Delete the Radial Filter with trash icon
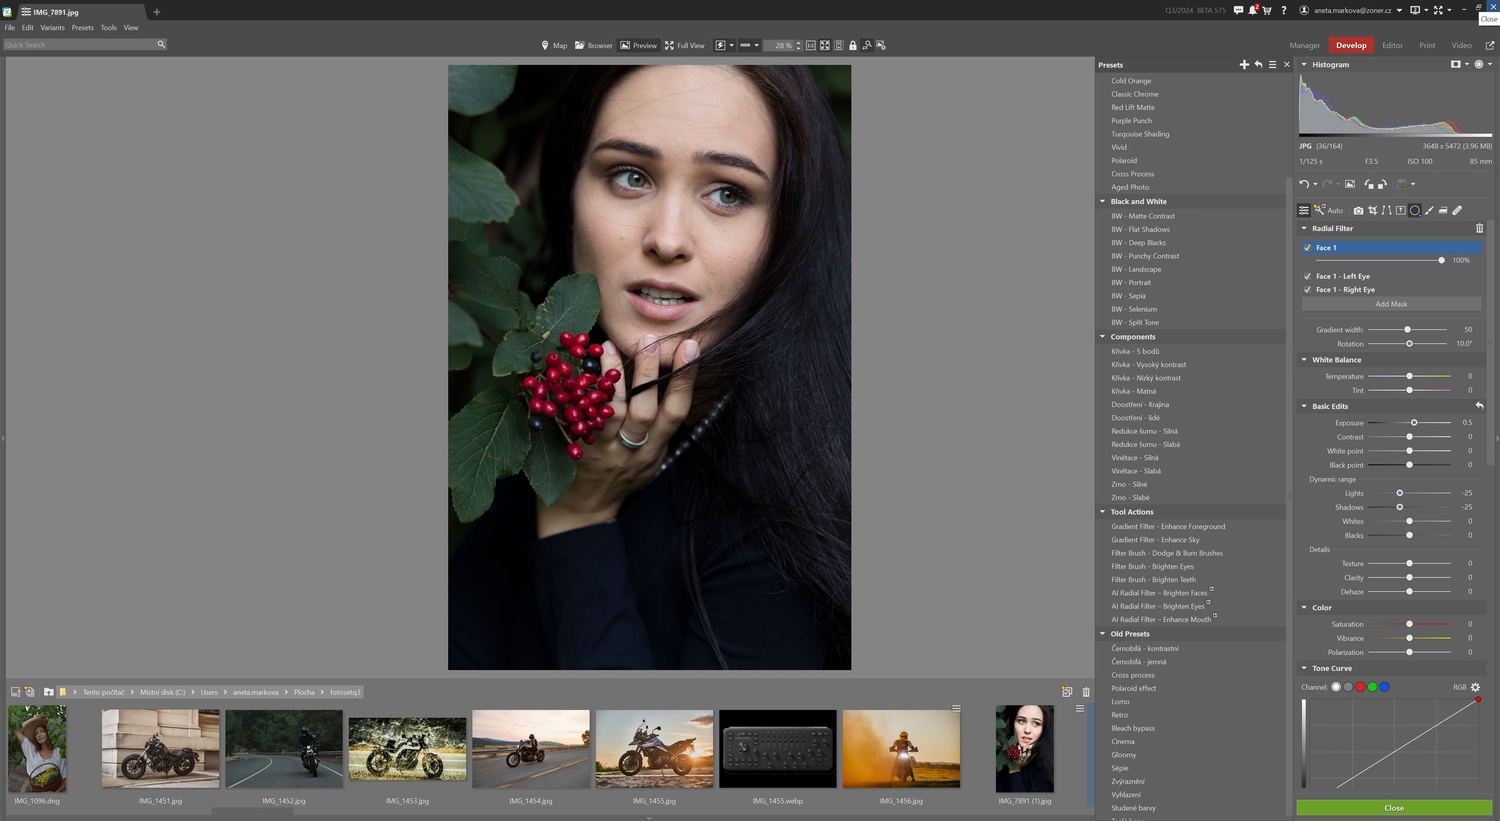Viewport: 1500px width, 821px height. click(1480, 228)
